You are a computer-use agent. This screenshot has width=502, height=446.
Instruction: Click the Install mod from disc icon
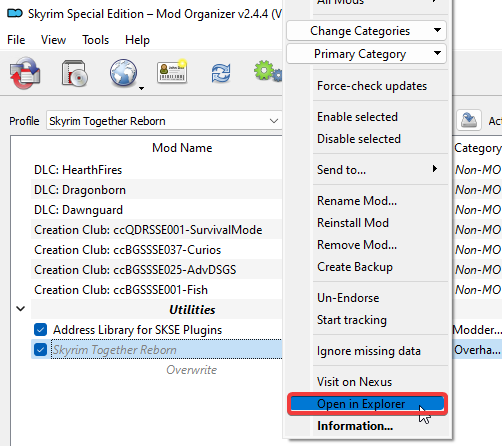click(x=75, y=73)
